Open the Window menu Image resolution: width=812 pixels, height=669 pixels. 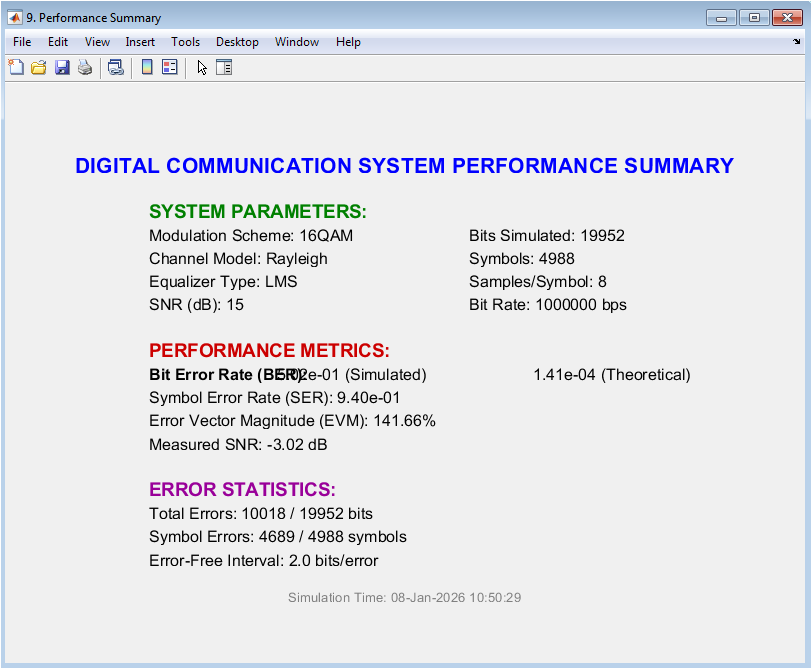pyautogui.click(x=297, y=42)
